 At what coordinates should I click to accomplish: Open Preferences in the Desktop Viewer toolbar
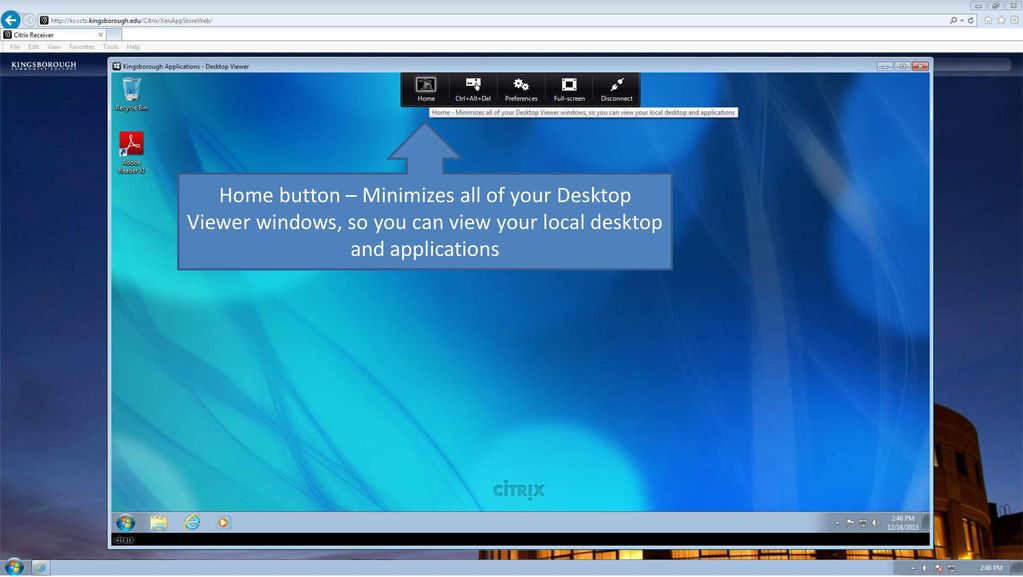[521, 89]
